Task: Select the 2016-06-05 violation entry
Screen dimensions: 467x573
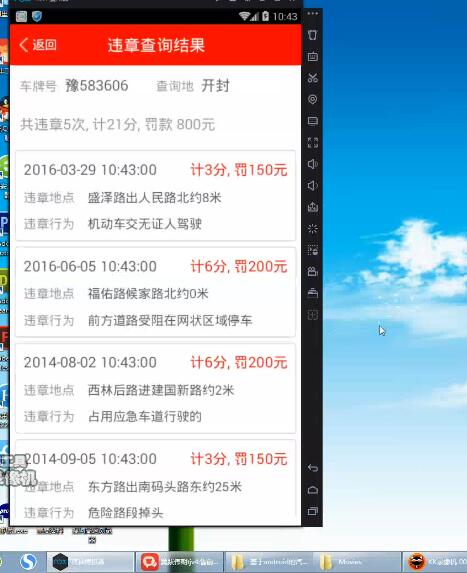Action: click(155, 292)
